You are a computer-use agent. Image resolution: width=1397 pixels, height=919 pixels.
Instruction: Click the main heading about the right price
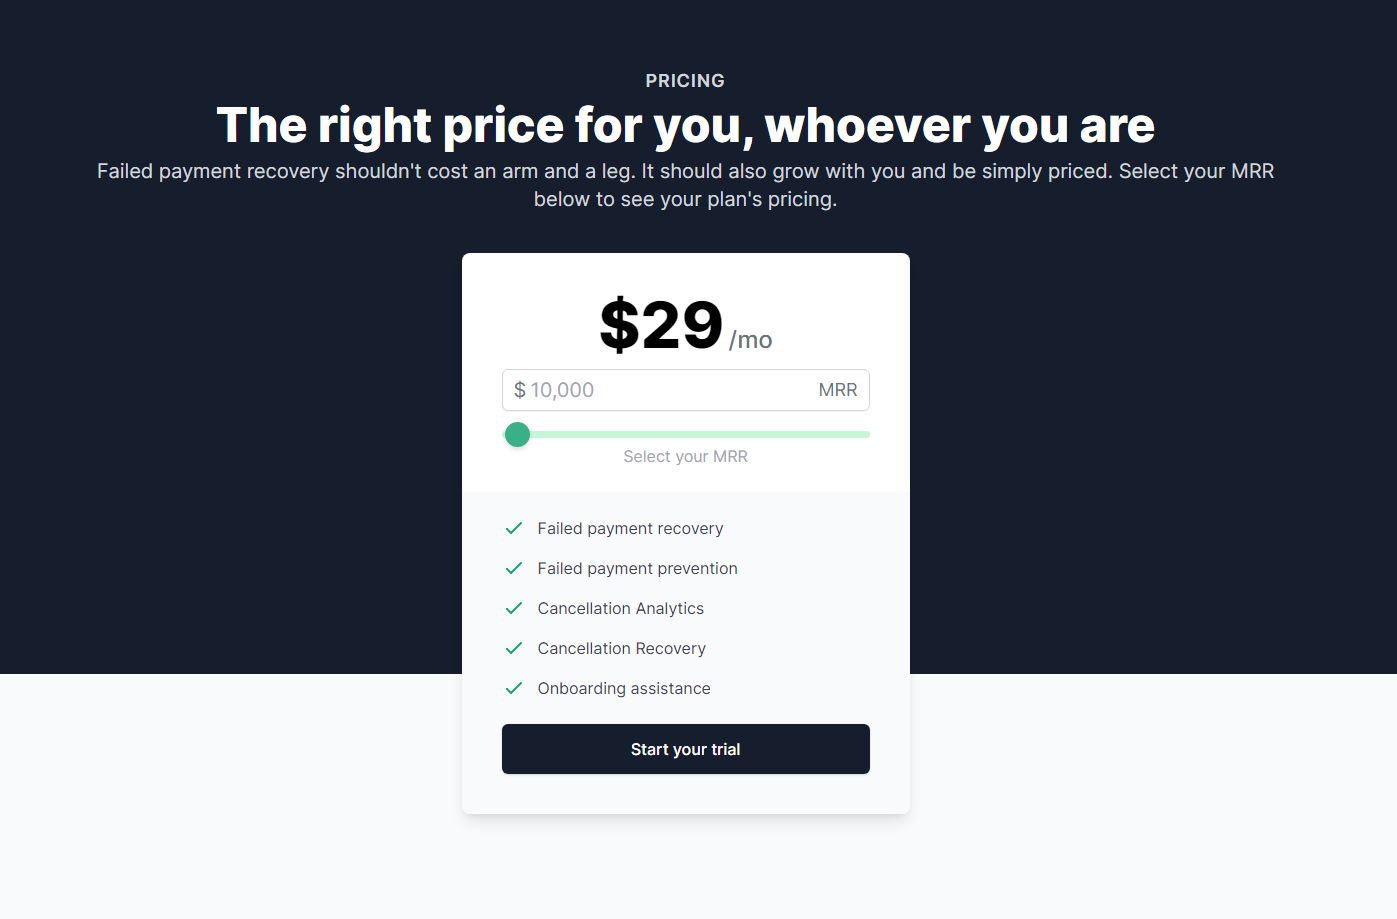[x=685, y=126]
